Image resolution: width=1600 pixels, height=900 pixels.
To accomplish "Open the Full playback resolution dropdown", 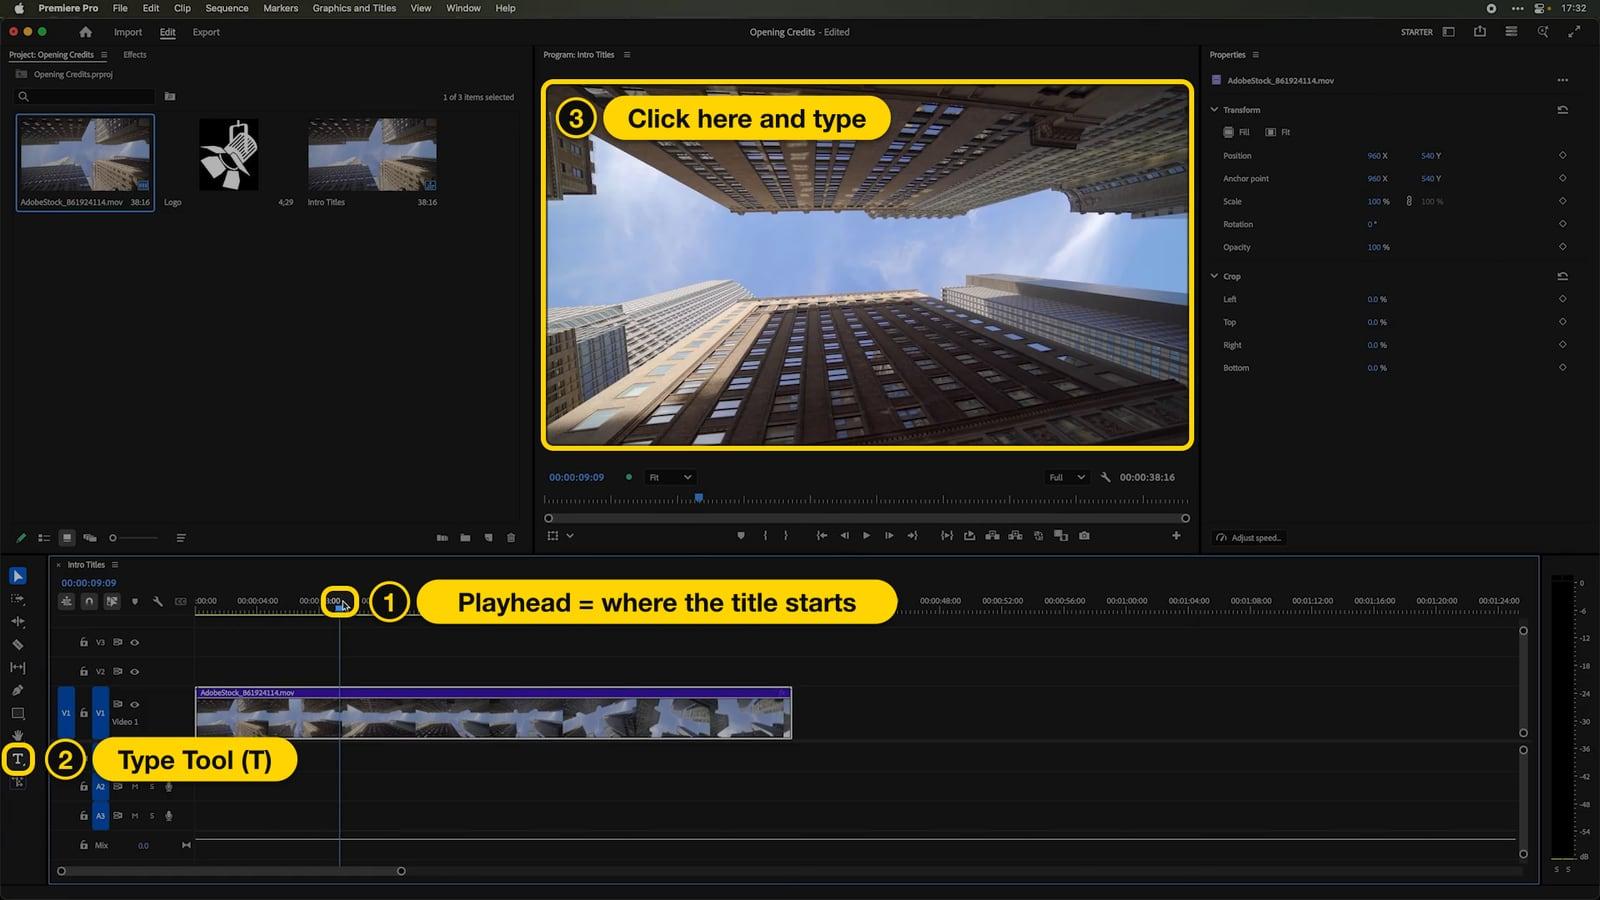I will tap(1066, 478).
